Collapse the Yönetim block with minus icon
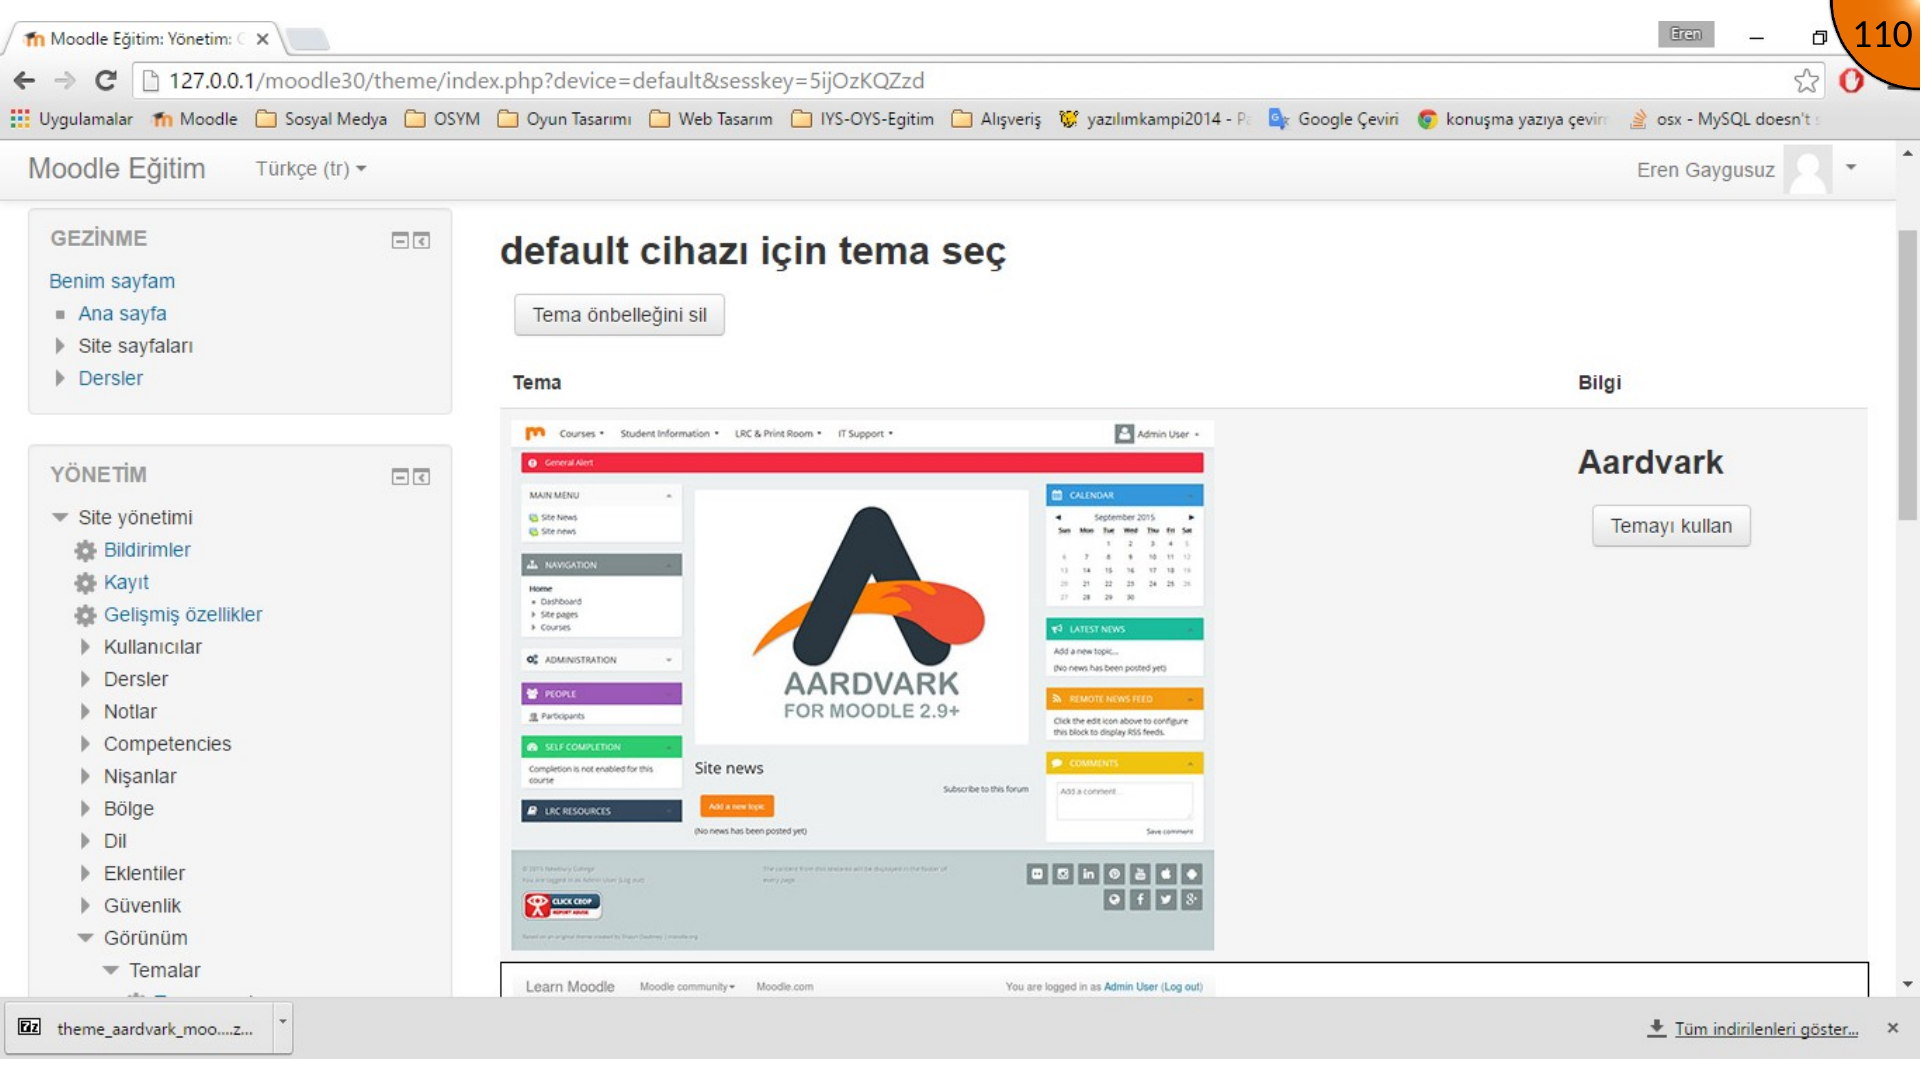 (400, 477)
